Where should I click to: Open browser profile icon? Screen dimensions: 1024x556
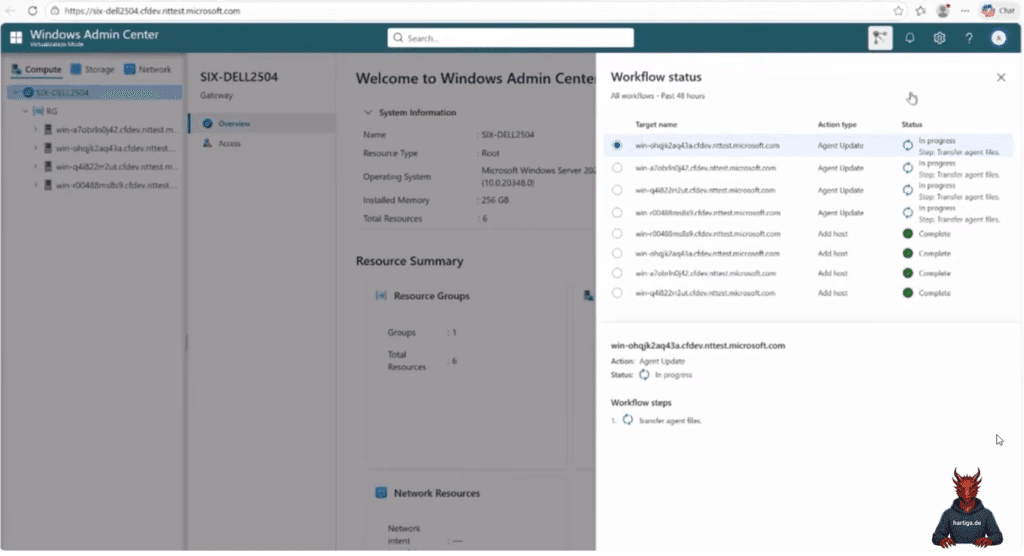coord(943,10)
